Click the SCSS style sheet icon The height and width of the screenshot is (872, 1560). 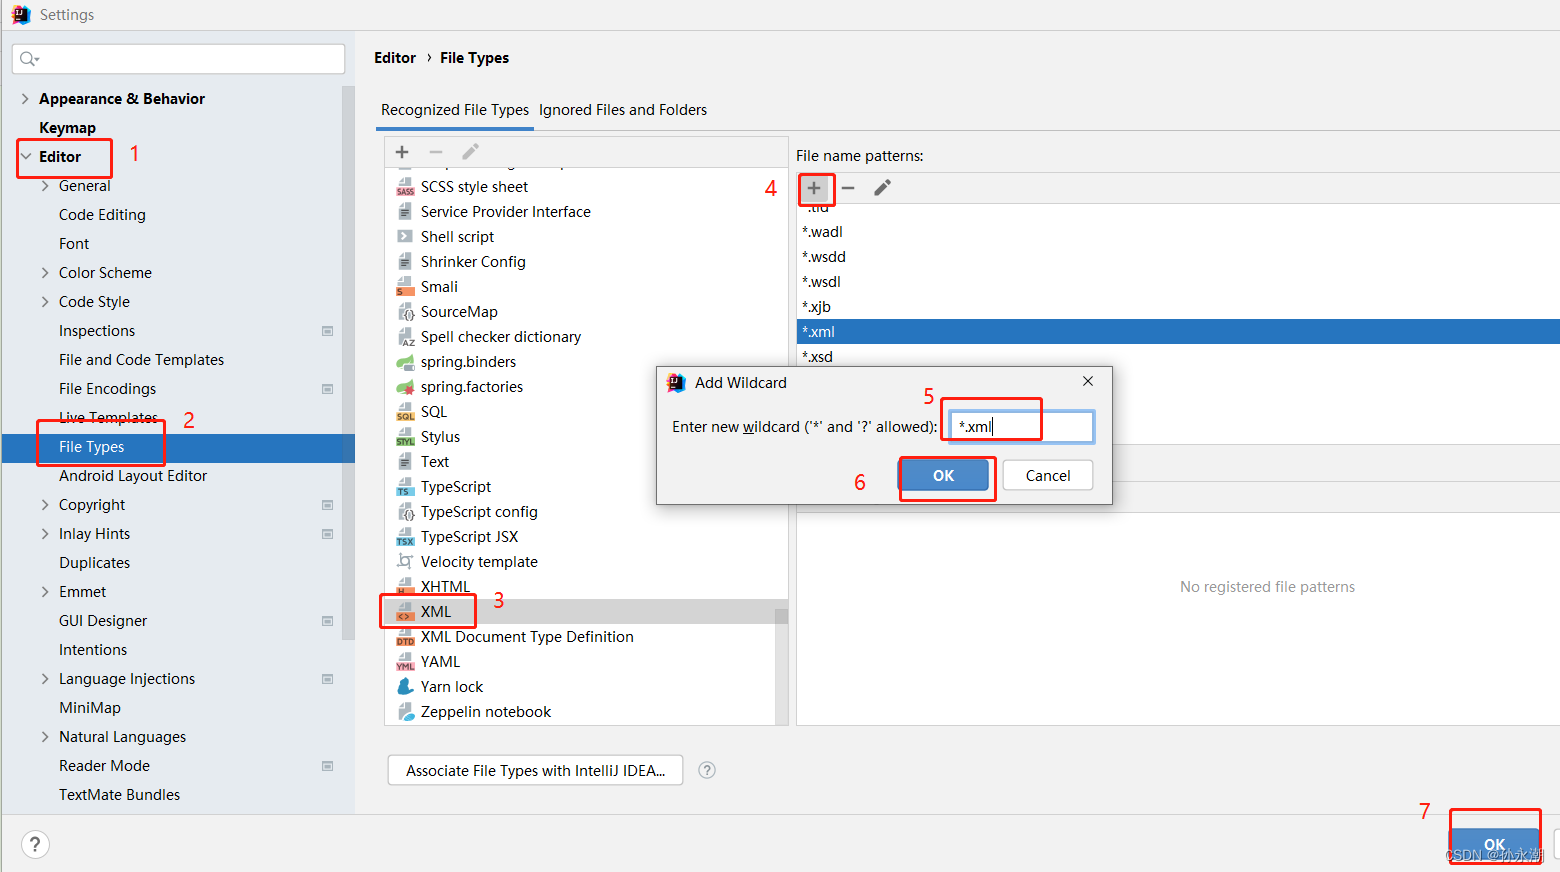[x=405, y=187]
